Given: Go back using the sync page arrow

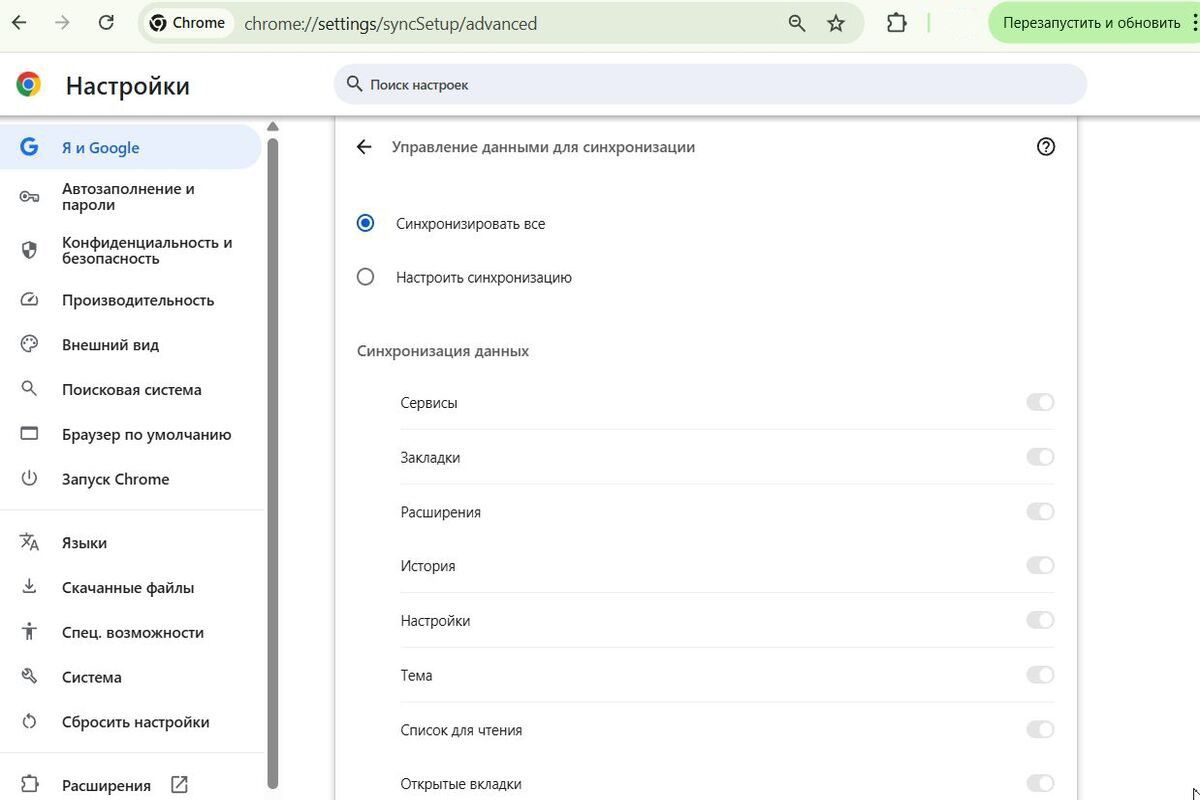Looking at the screenshot, I should pos(364,147).
